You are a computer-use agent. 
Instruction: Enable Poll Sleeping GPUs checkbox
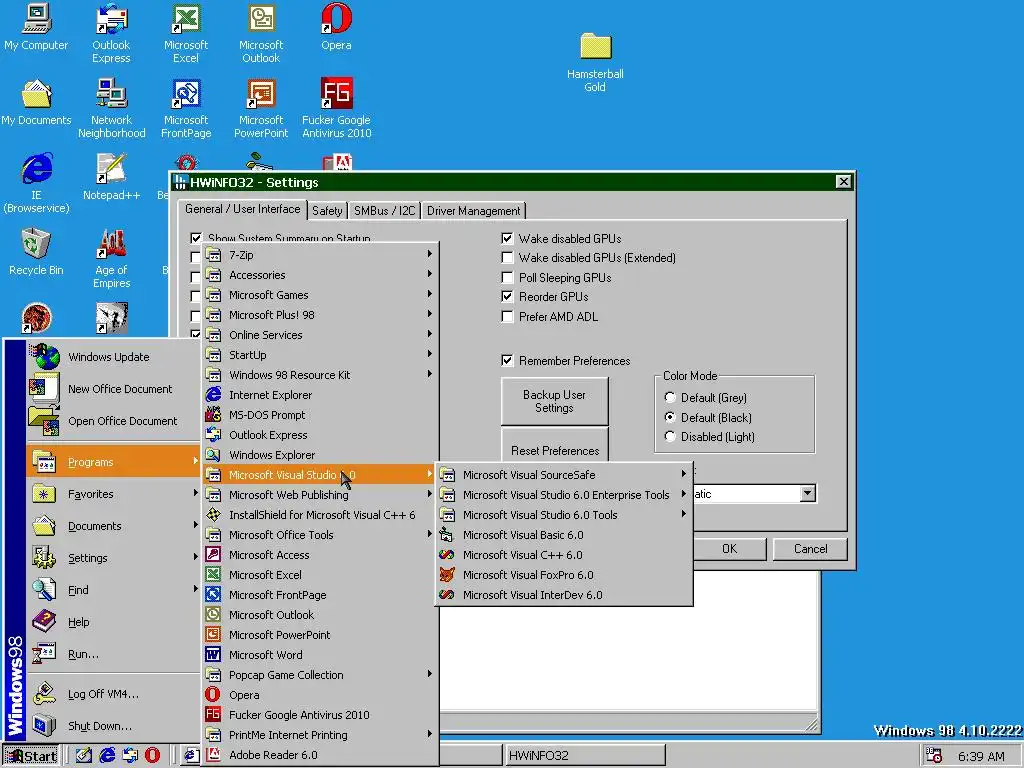[x=507, y=278]
